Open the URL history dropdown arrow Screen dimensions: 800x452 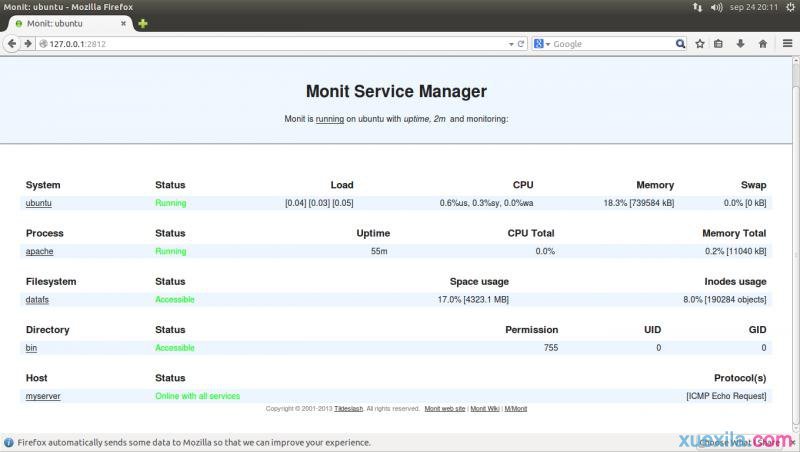[511, 44]
